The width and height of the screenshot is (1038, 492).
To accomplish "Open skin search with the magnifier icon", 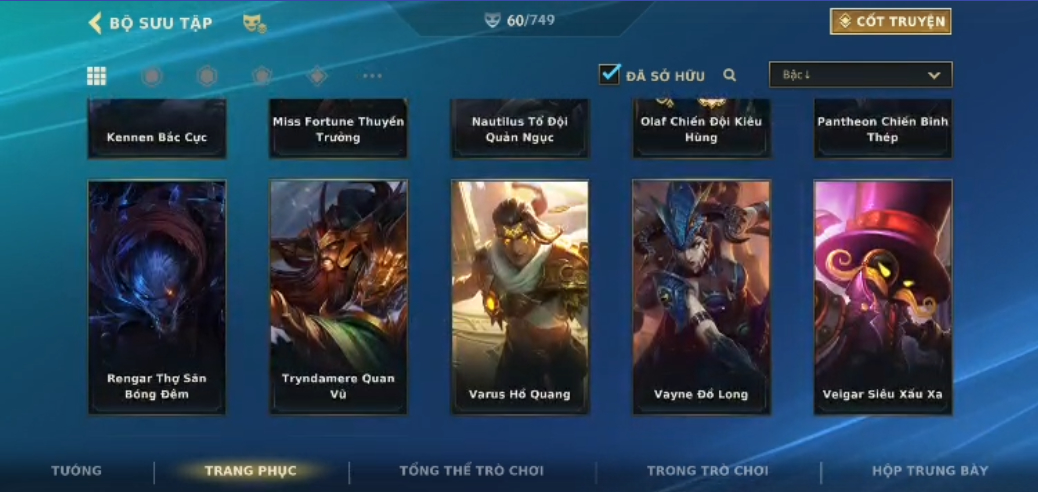I will (x=730, y=75).
